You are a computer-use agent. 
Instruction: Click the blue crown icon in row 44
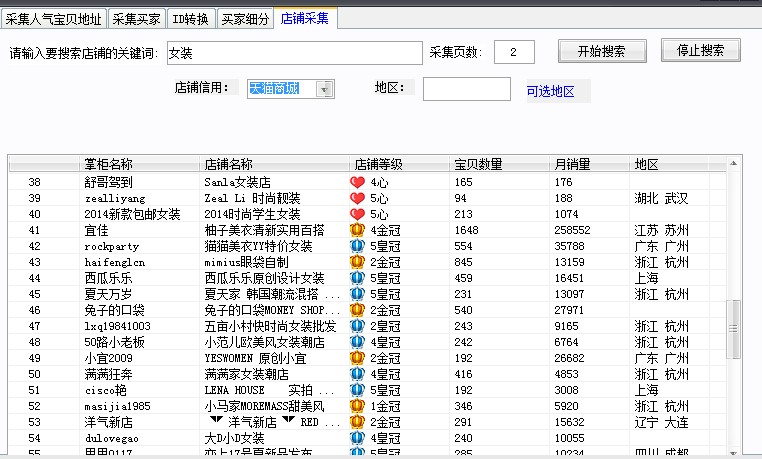[358, 278]
